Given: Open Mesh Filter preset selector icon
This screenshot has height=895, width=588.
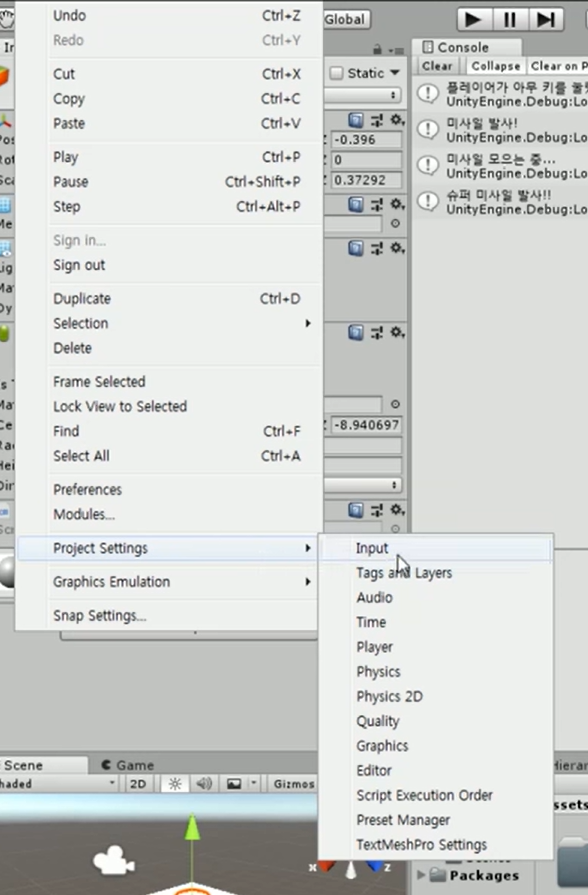Looking at the screenshot, I should pos(377,204).
